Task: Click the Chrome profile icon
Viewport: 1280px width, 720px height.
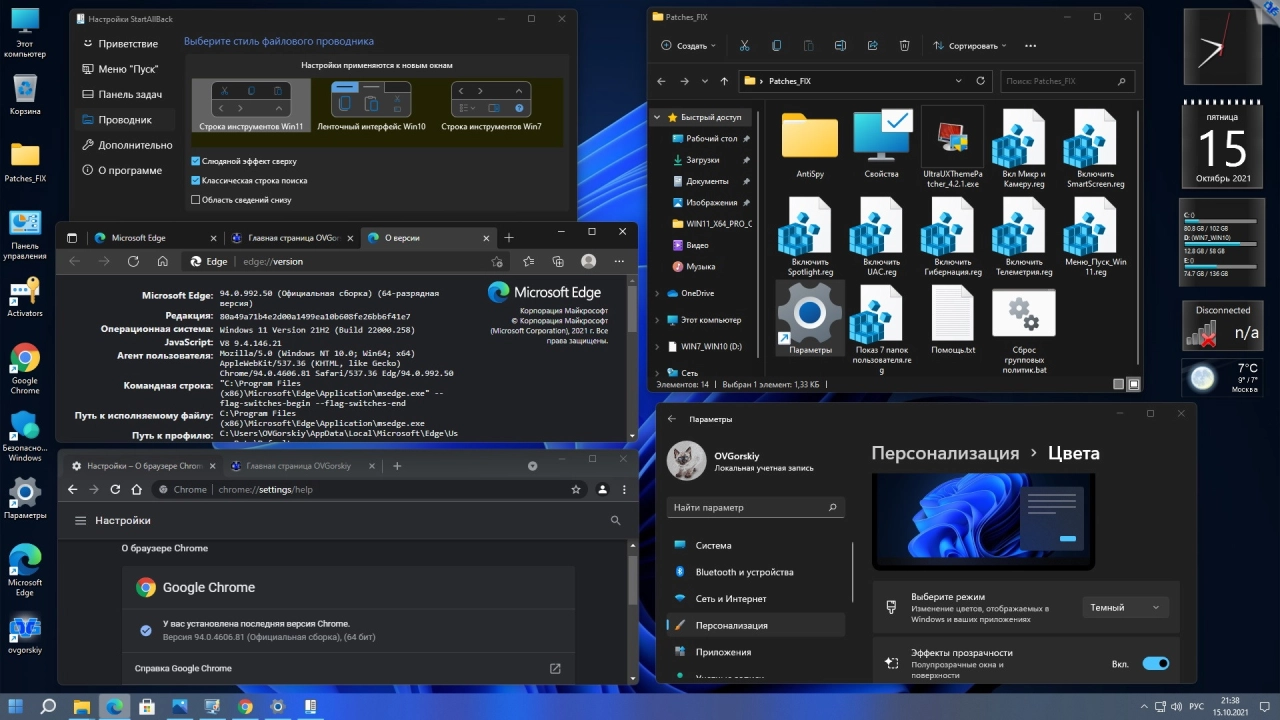Action: point(602,490)
